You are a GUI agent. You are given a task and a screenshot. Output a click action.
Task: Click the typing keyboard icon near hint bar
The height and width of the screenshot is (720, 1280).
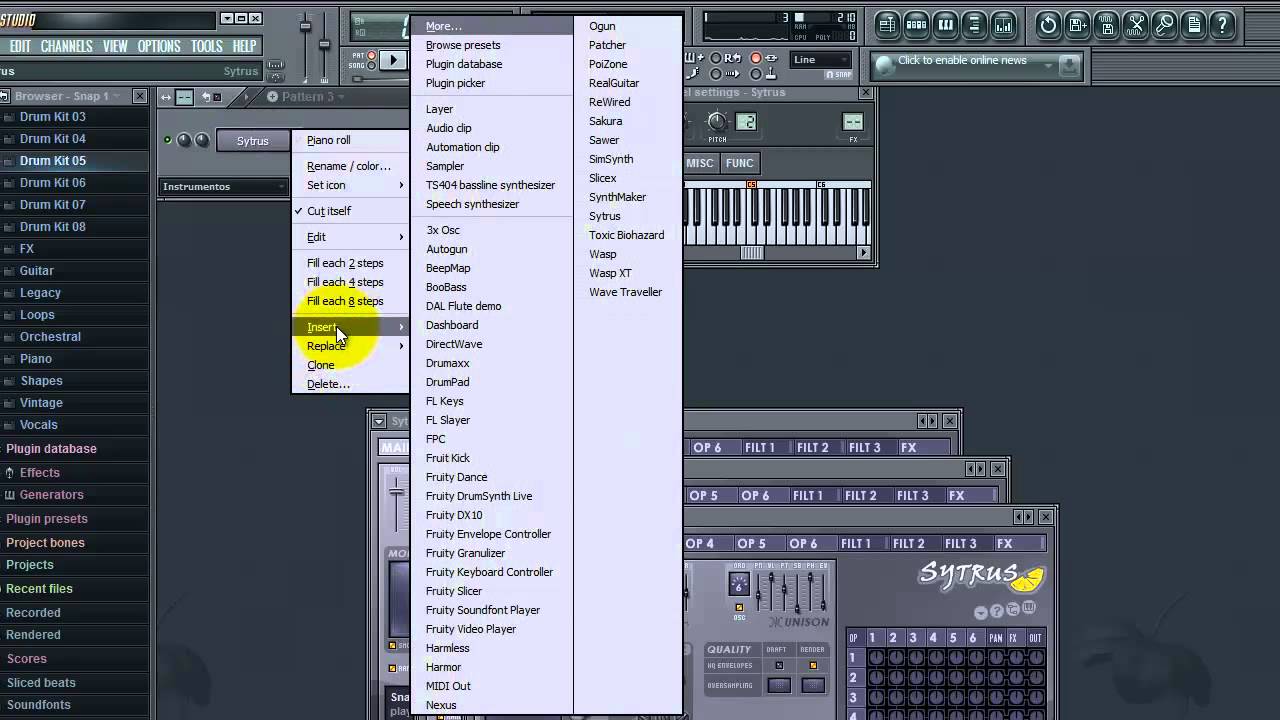tap(275, 65)
